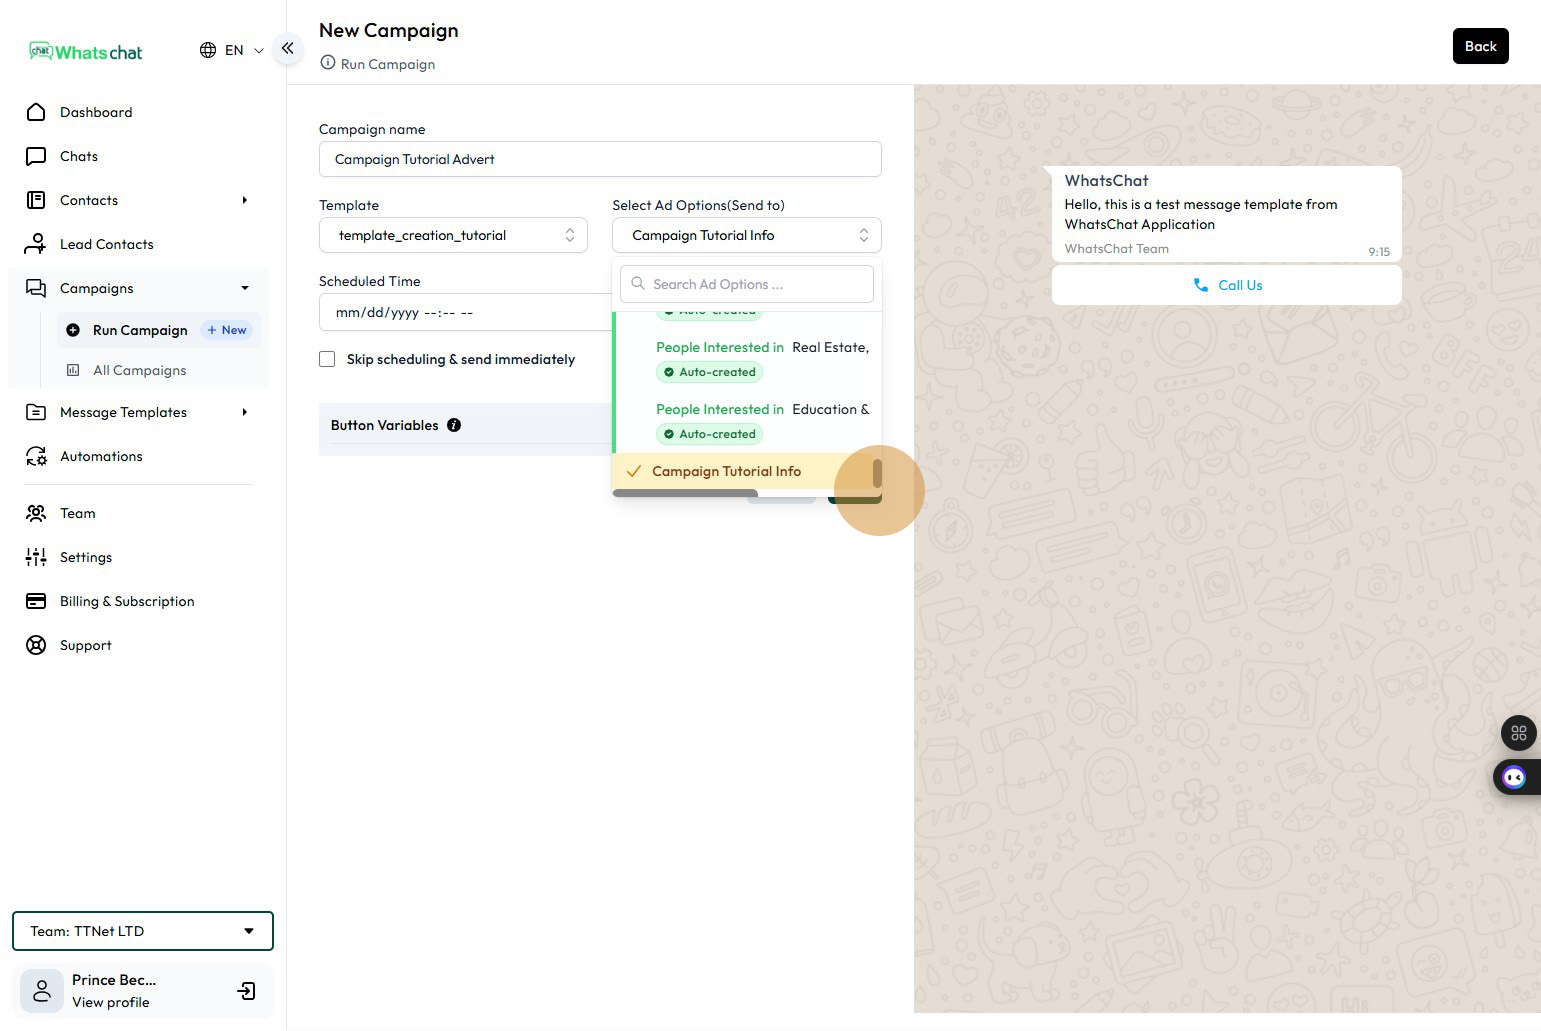Collapse sidebar with double-chevron icon
Image resolution: width=1541 pixels, height=1031 pixels.
point(288,48)
